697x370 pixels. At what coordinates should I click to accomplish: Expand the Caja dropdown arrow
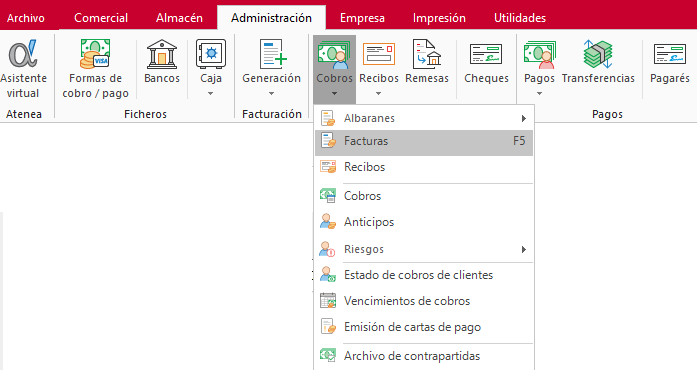pyautogui.click(x=211, y=94)
